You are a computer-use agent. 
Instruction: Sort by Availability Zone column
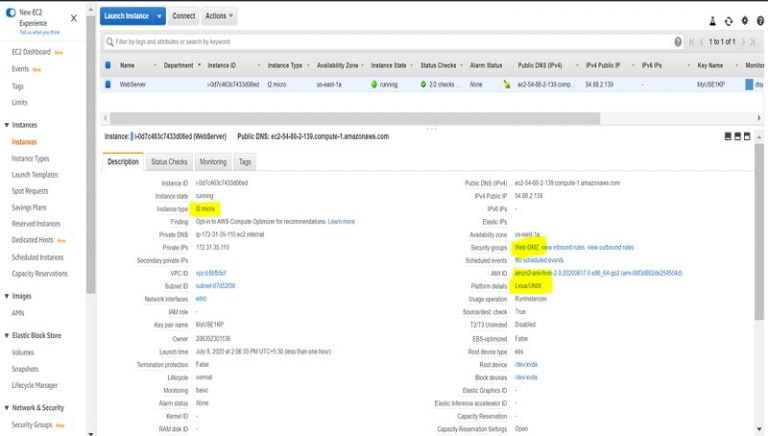click(337, 65)
